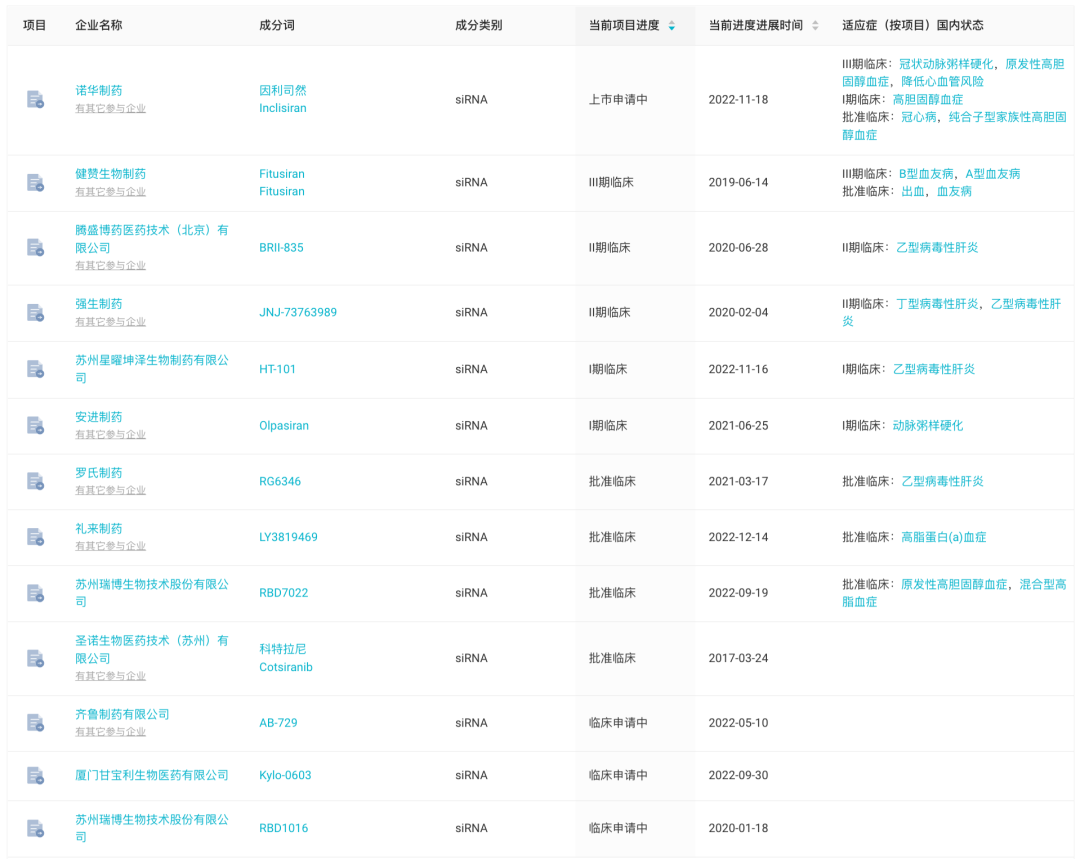Open indication link 丁型病毒性肝炎
The height and width of the screenshot is (859, 1080).
point(937,304)
